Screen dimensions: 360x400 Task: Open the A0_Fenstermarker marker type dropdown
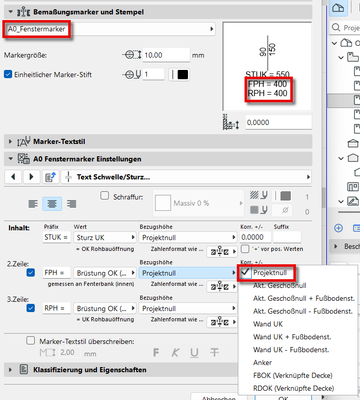pyautogui.click(x=110, y=29)
